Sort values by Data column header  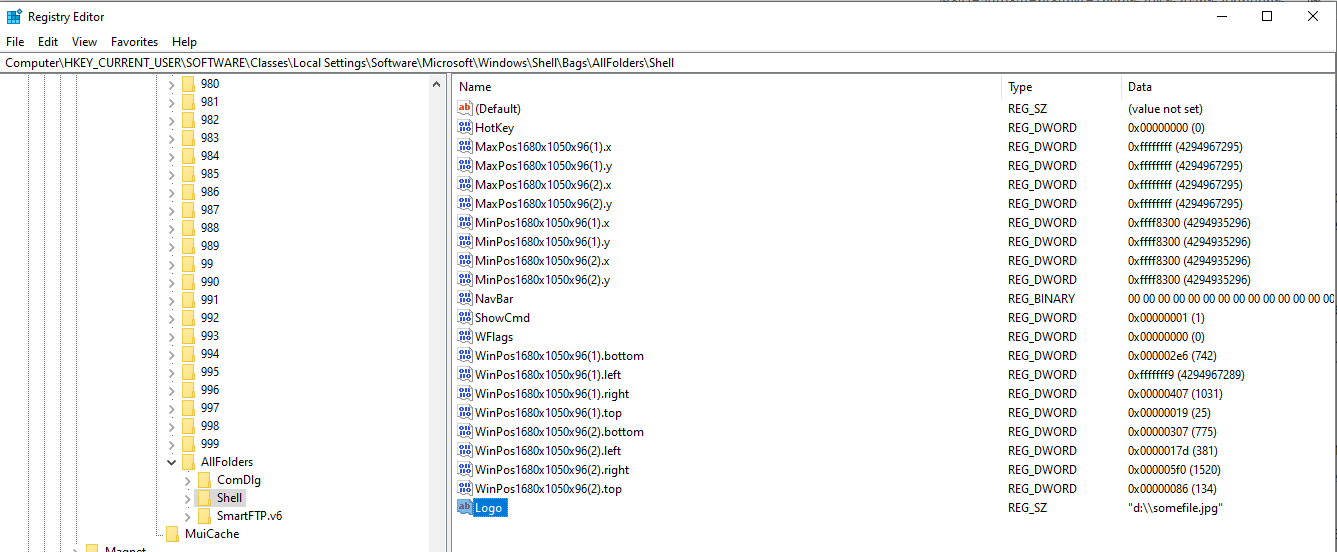tap(1229, 87)
